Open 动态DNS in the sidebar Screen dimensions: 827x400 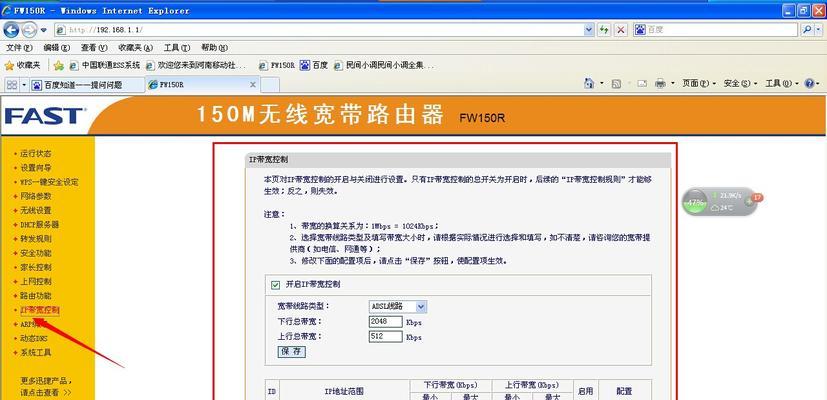tap(34, 339)
